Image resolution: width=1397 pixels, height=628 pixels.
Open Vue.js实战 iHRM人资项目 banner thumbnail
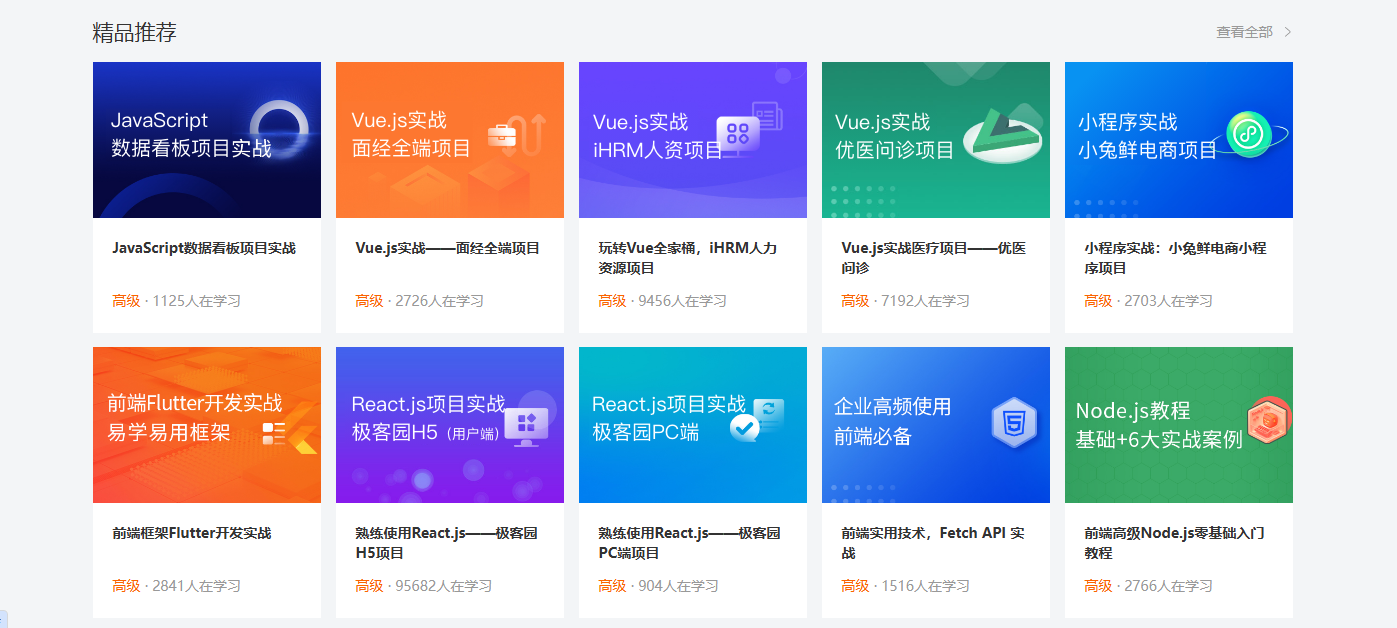(x=693, y=140)
